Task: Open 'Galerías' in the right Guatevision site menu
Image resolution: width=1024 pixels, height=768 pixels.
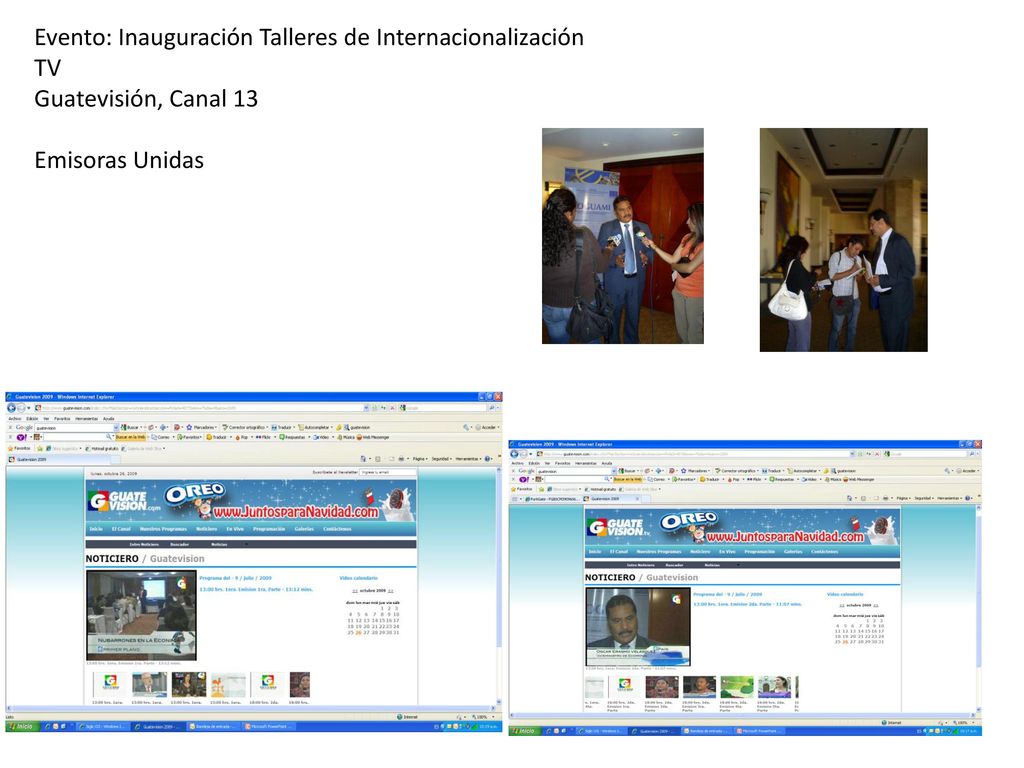Action: 793,552
